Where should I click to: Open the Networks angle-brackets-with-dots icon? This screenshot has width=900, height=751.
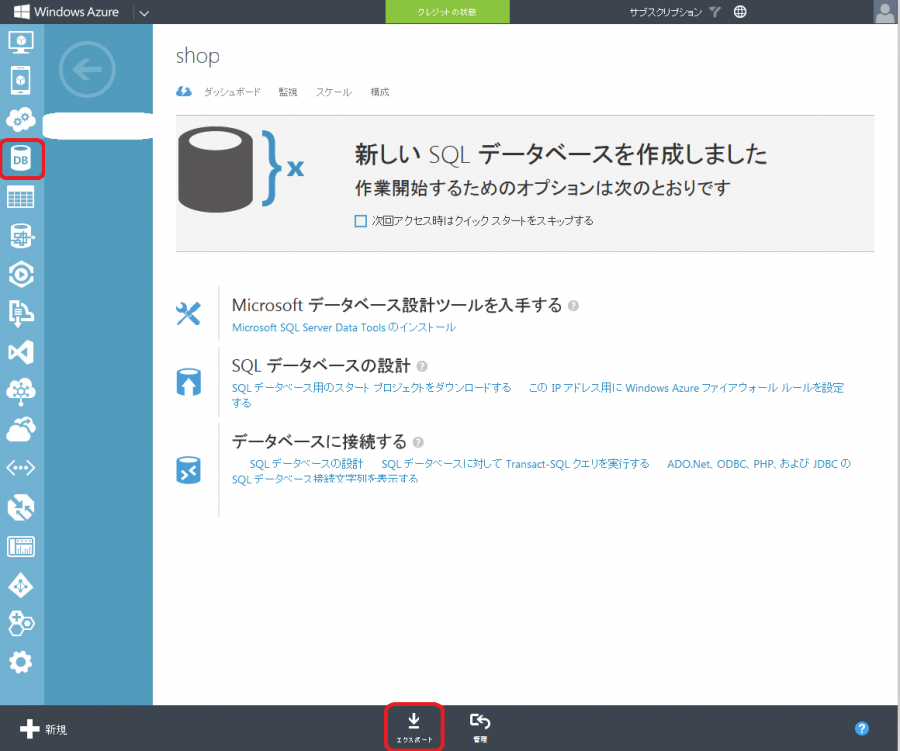tap(21, 468)
